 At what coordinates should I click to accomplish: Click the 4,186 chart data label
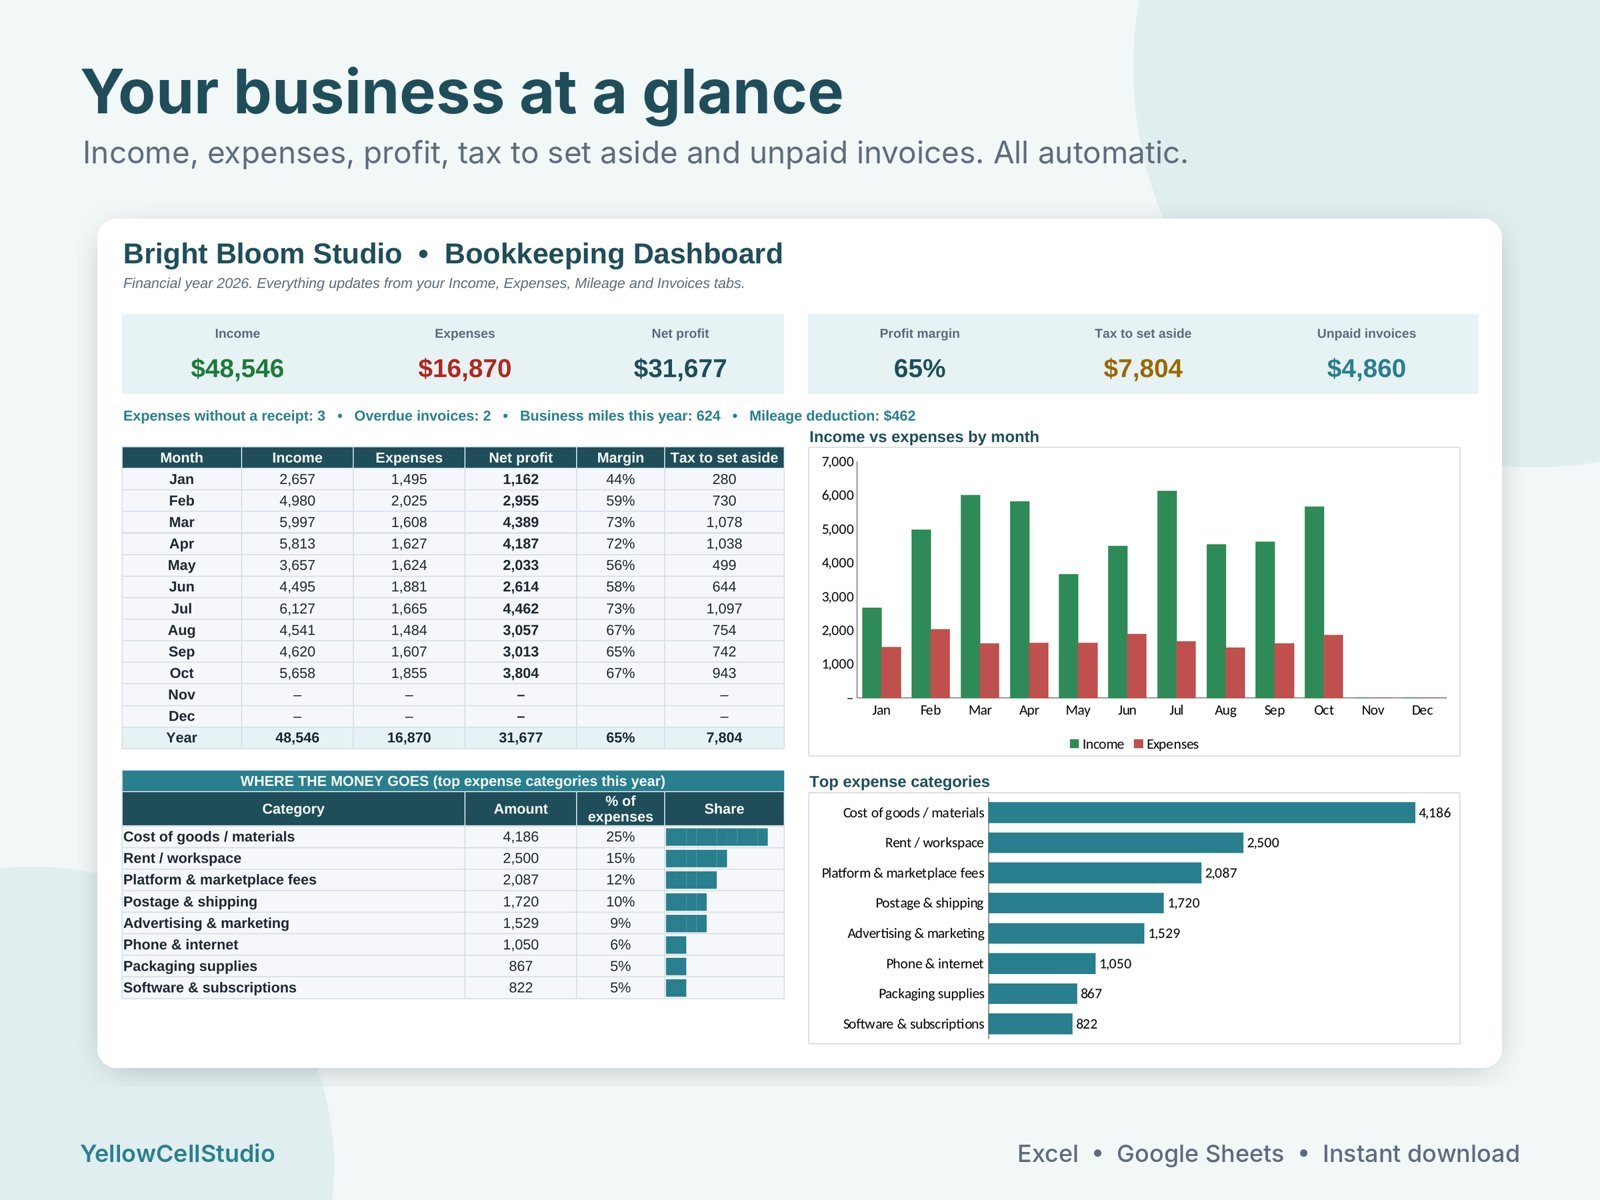click(1434, 813)
